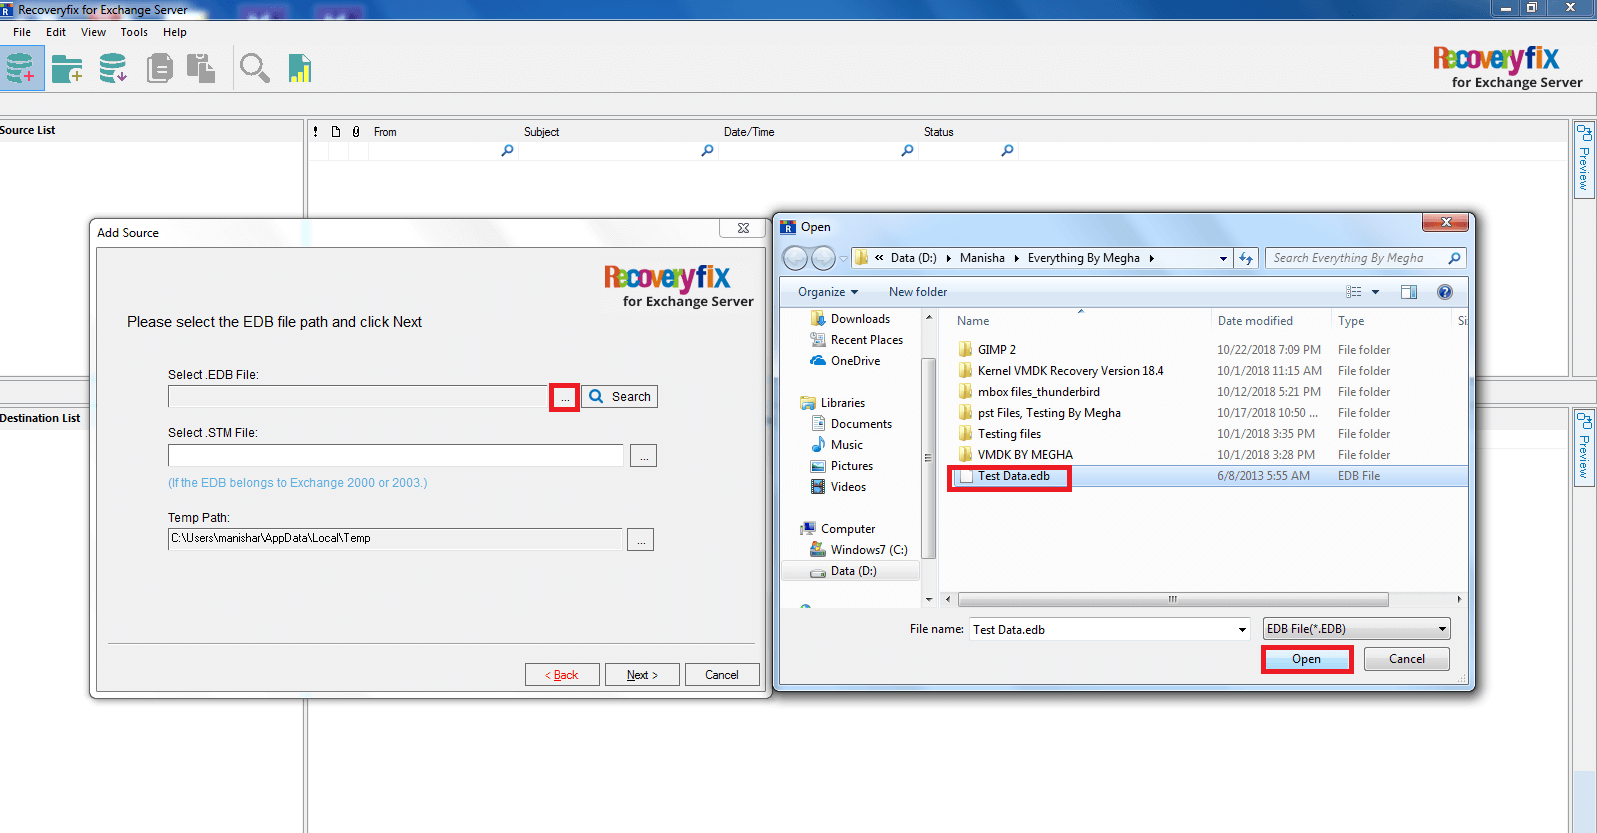The height and width of the screenshot is (833, 1597).
Task: Open the recent locations dropdown arrow
Action: pyautogui.click(x=843, y=259)
